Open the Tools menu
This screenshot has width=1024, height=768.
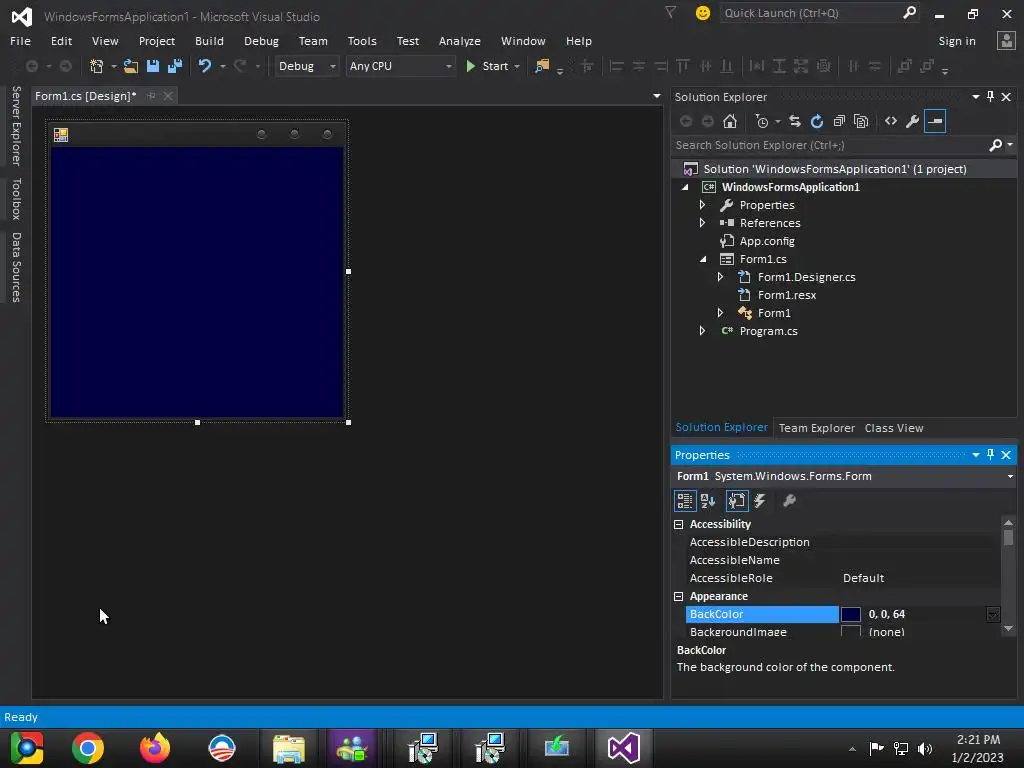[x=362, y=40]
